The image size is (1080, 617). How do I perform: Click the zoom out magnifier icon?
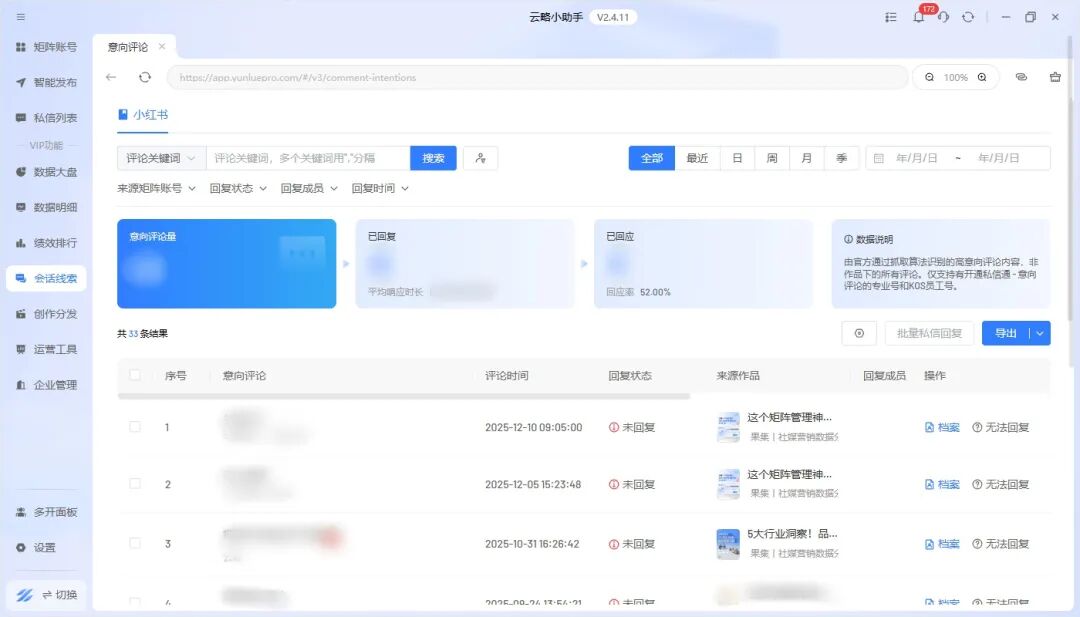coord(930,77)
